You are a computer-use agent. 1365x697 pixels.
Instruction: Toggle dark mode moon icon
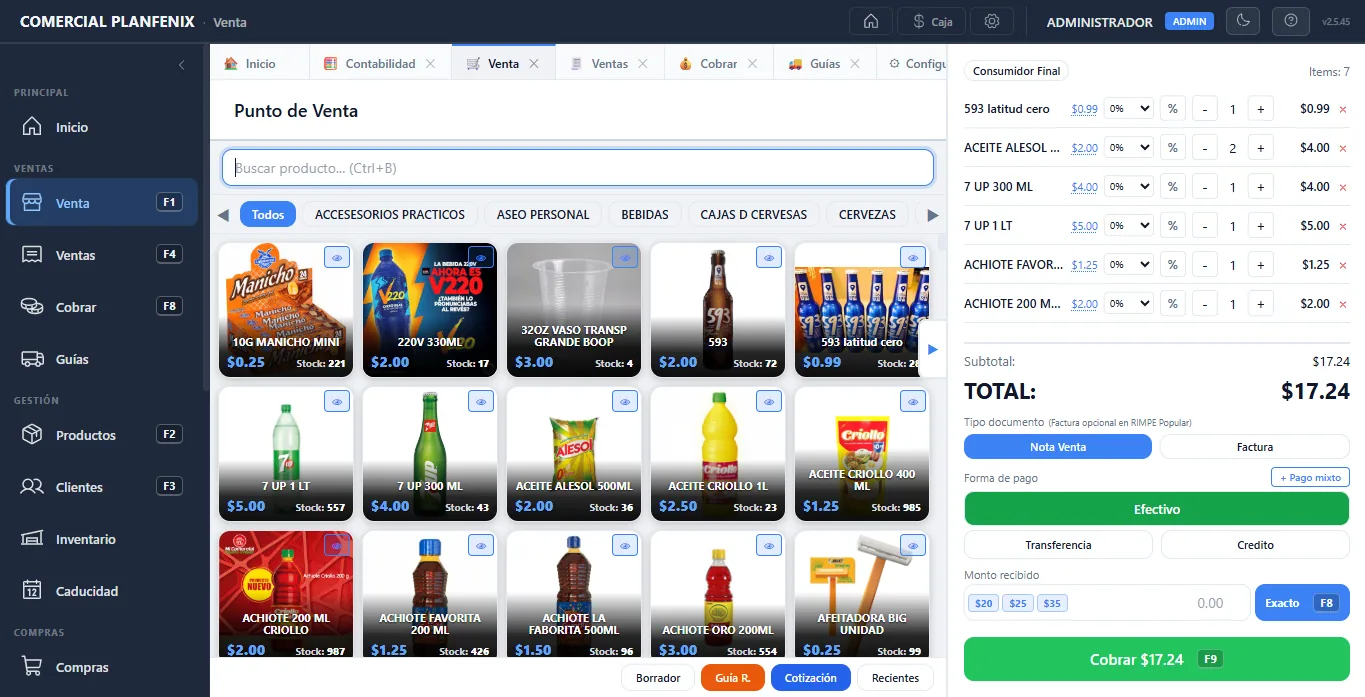1243,21
